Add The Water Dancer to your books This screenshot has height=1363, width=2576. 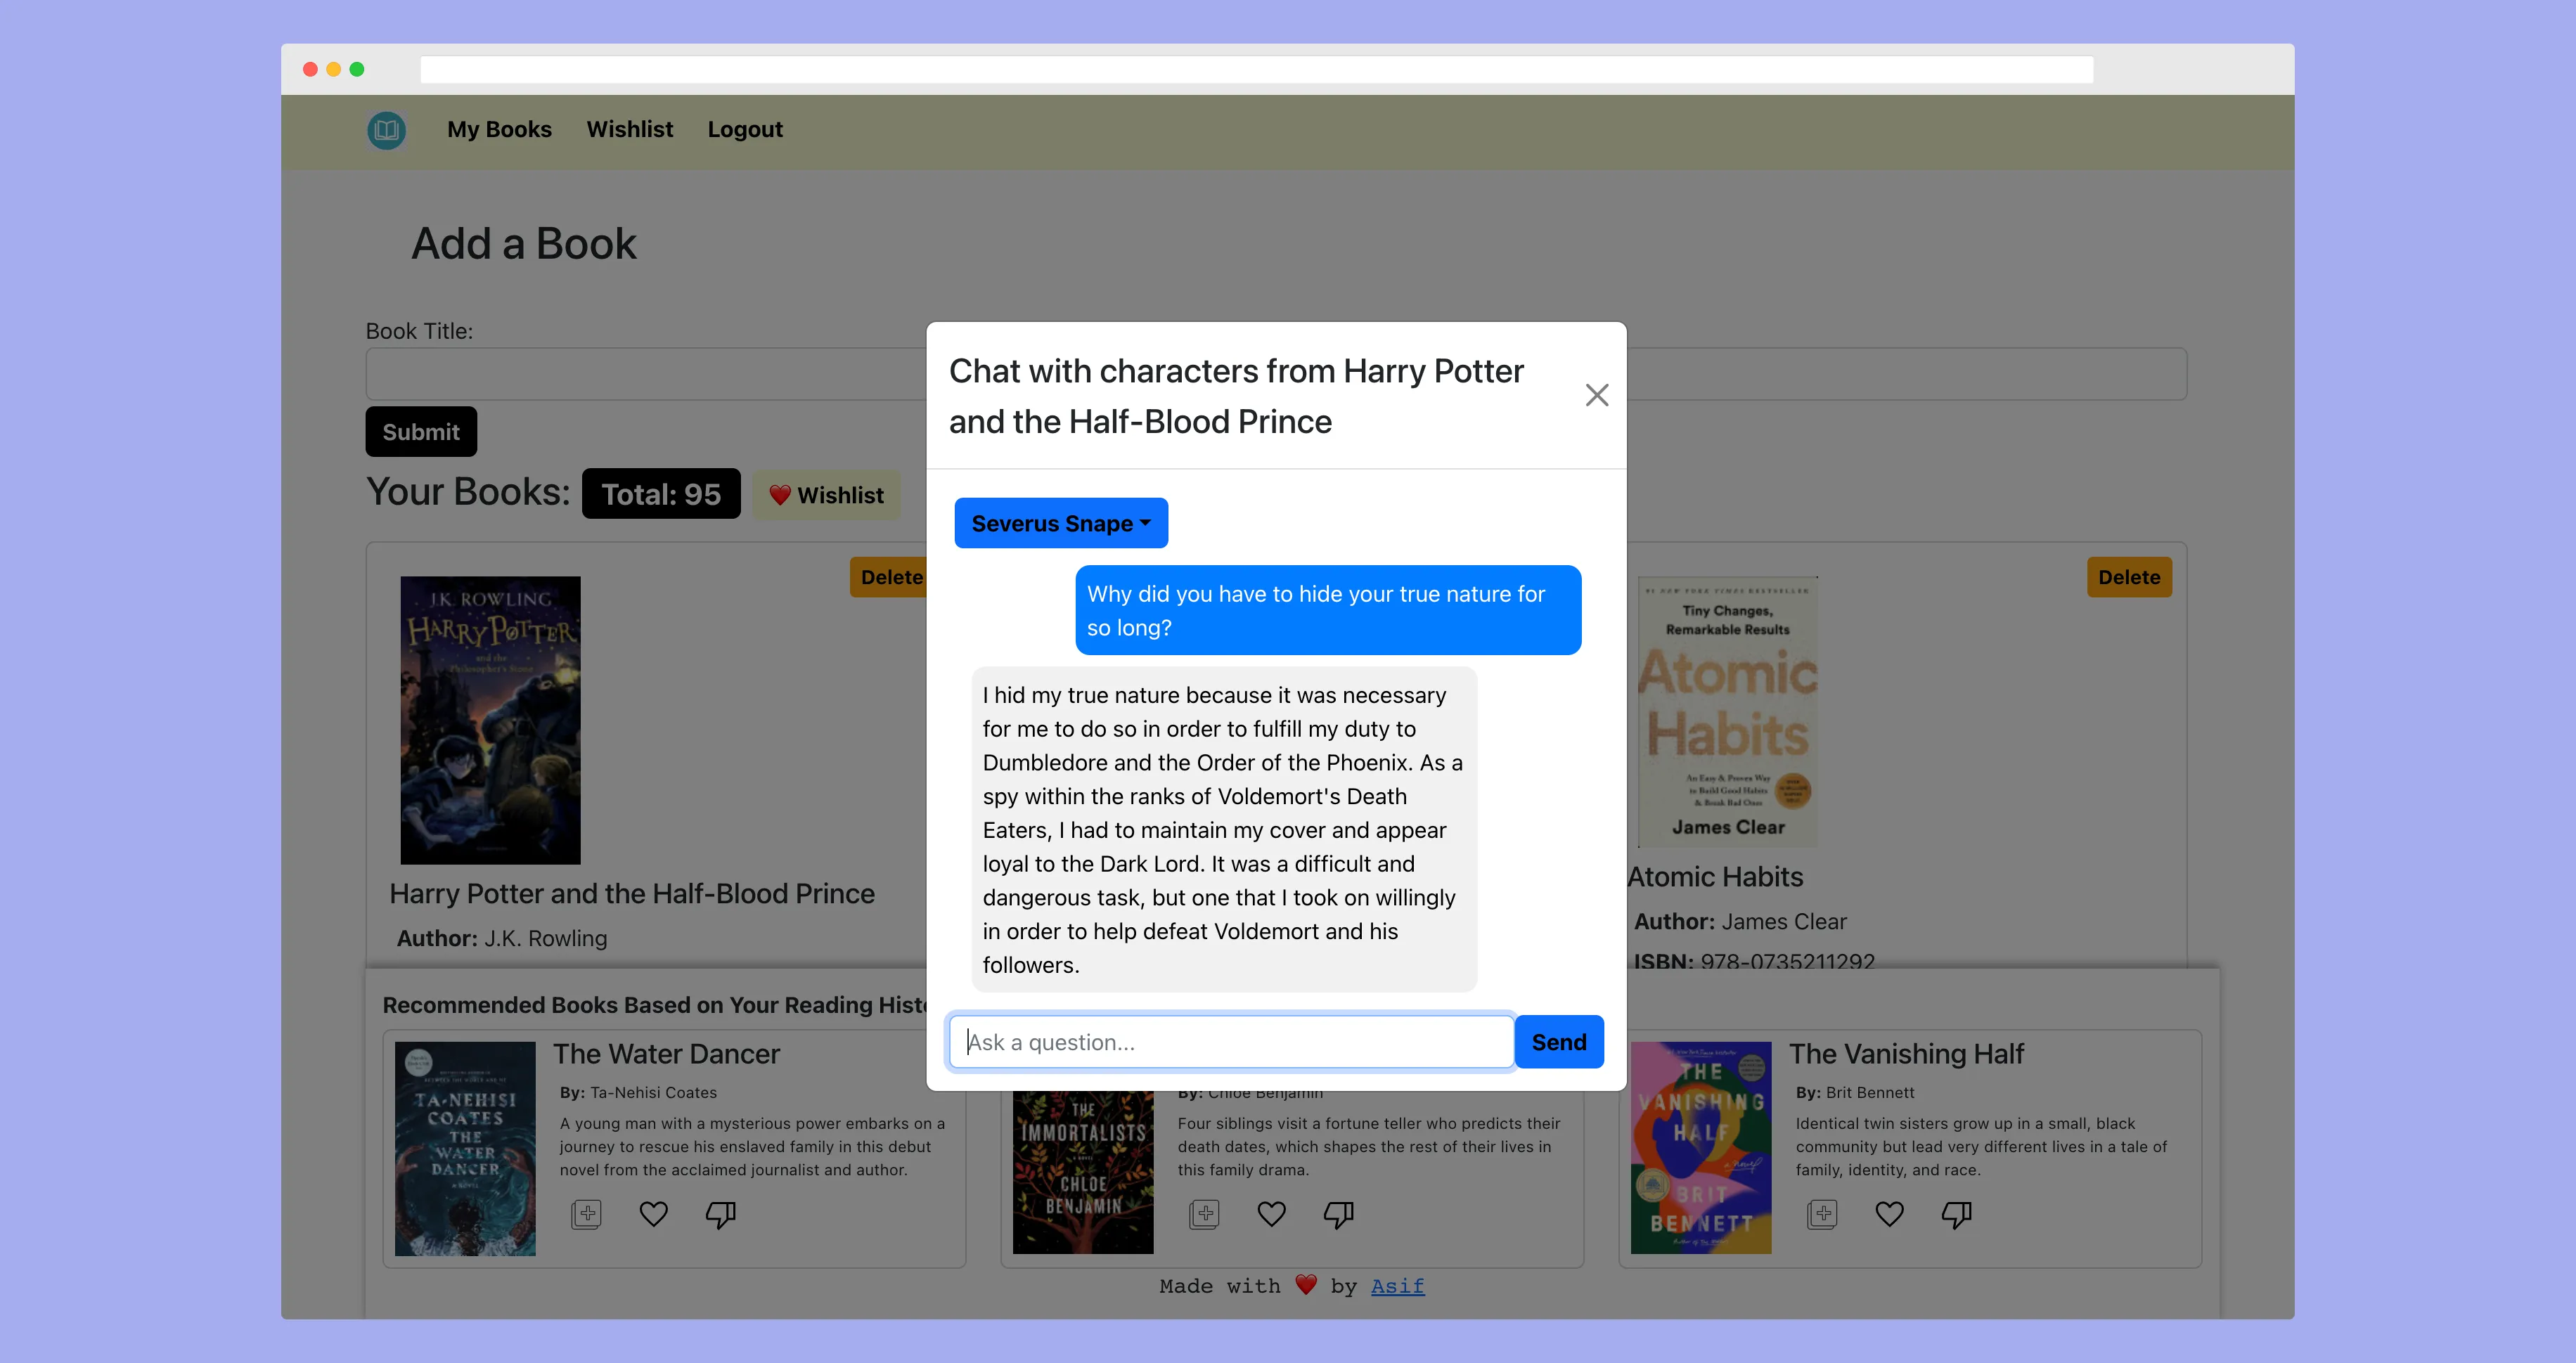click(x=586, y=1214)
